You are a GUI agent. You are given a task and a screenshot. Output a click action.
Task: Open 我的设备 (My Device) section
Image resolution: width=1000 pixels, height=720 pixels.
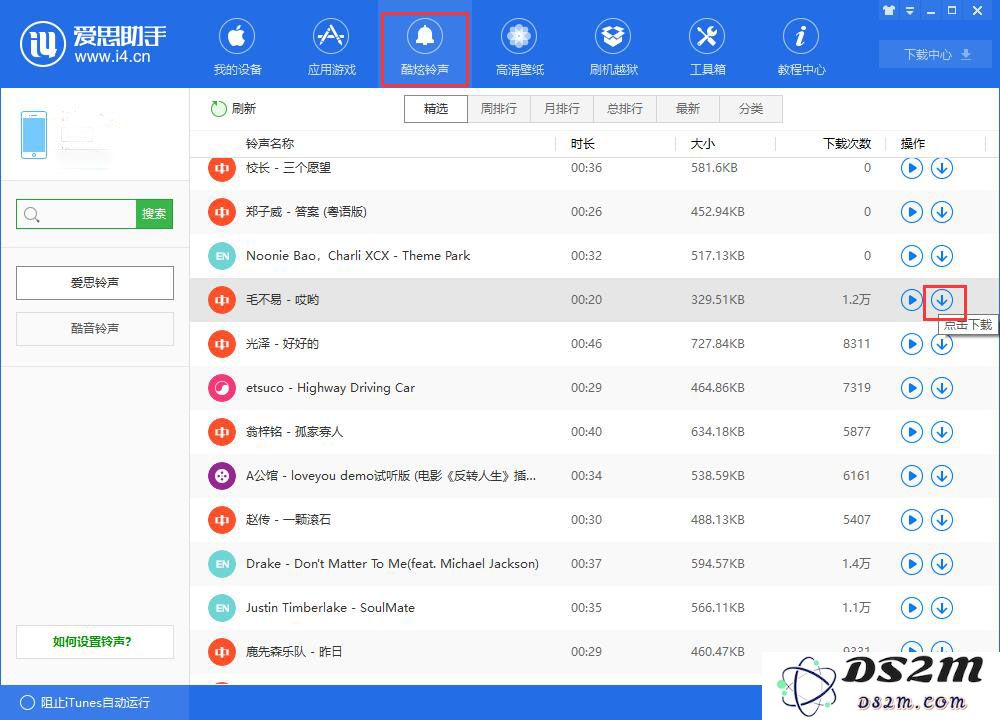237,47
